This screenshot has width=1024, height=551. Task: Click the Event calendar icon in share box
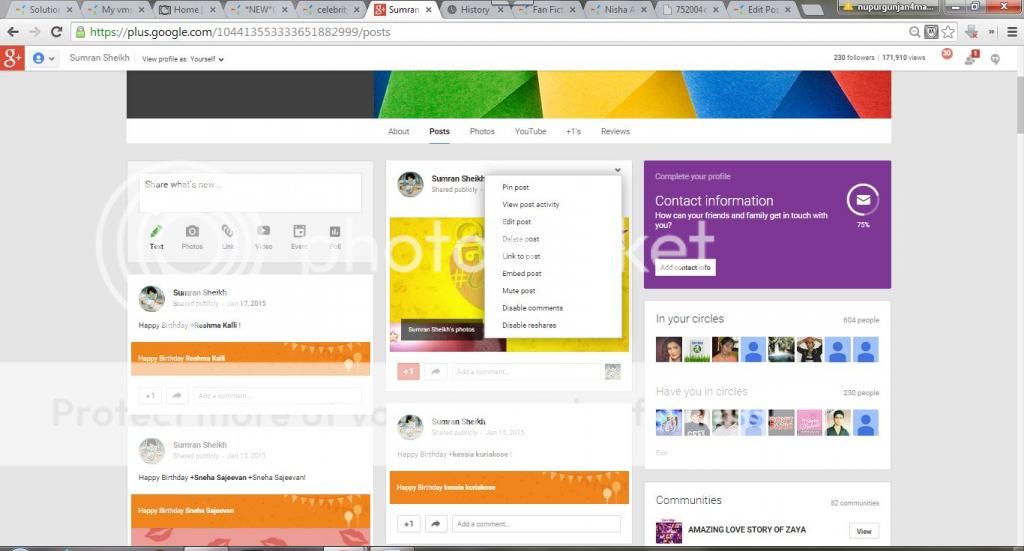299,232
